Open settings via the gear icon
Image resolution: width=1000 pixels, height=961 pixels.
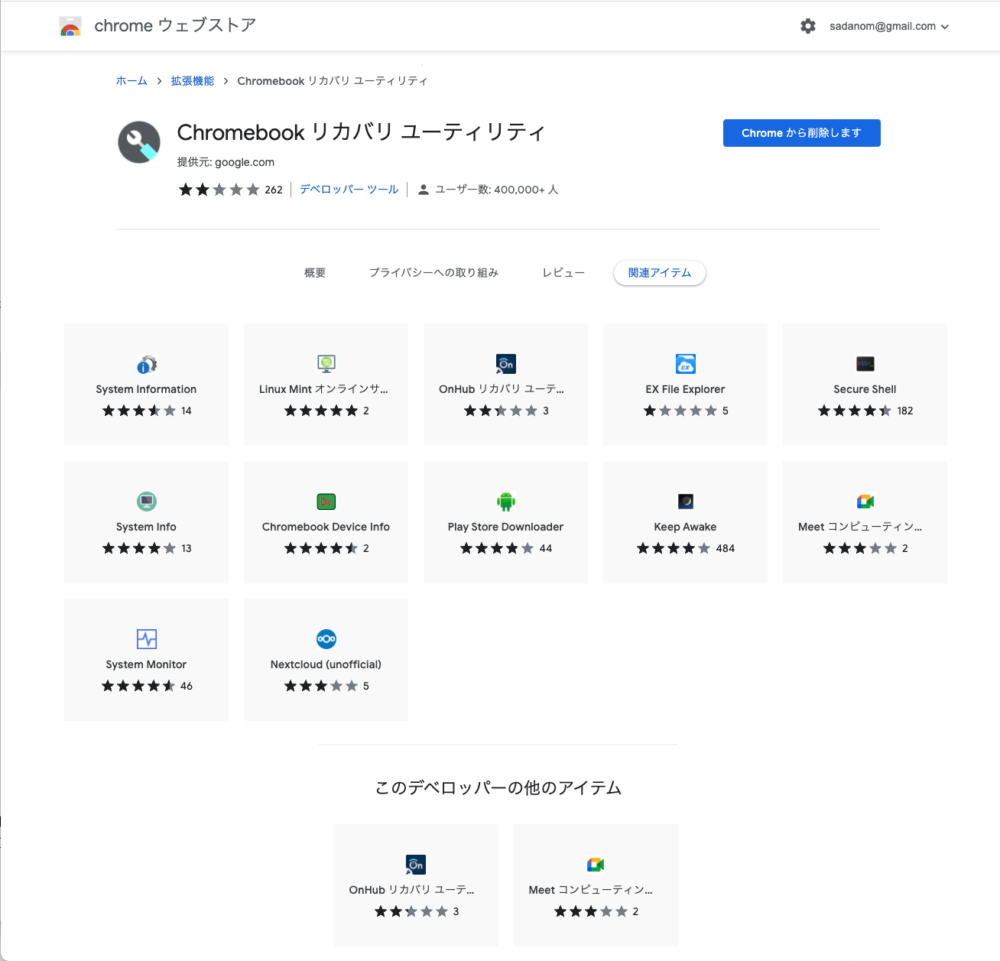pyautogui.click(x=808, y=26)
